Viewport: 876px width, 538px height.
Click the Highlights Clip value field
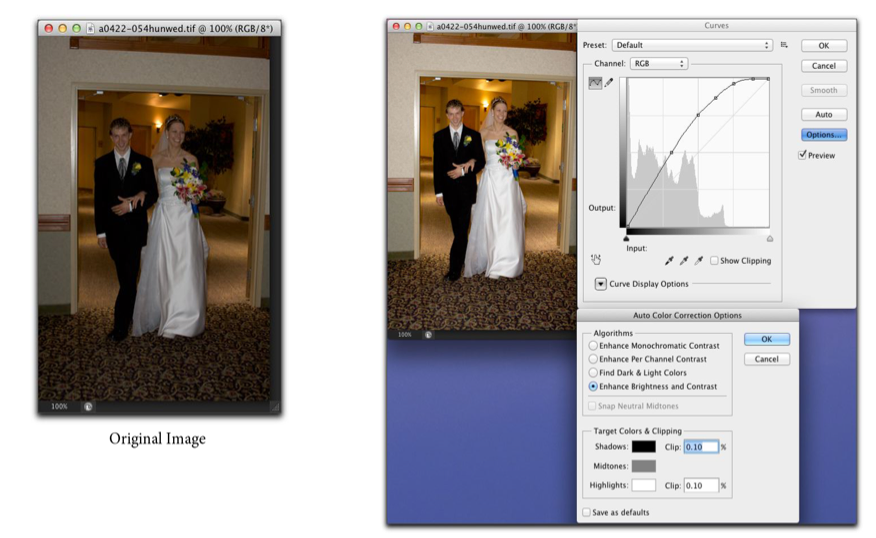tap(701, 485)
